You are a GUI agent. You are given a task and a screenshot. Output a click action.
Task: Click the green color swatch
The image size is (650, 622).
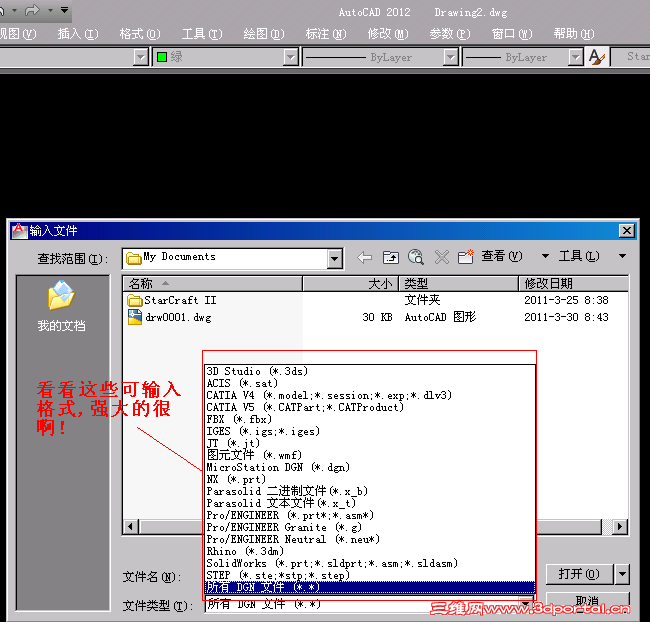162,57
